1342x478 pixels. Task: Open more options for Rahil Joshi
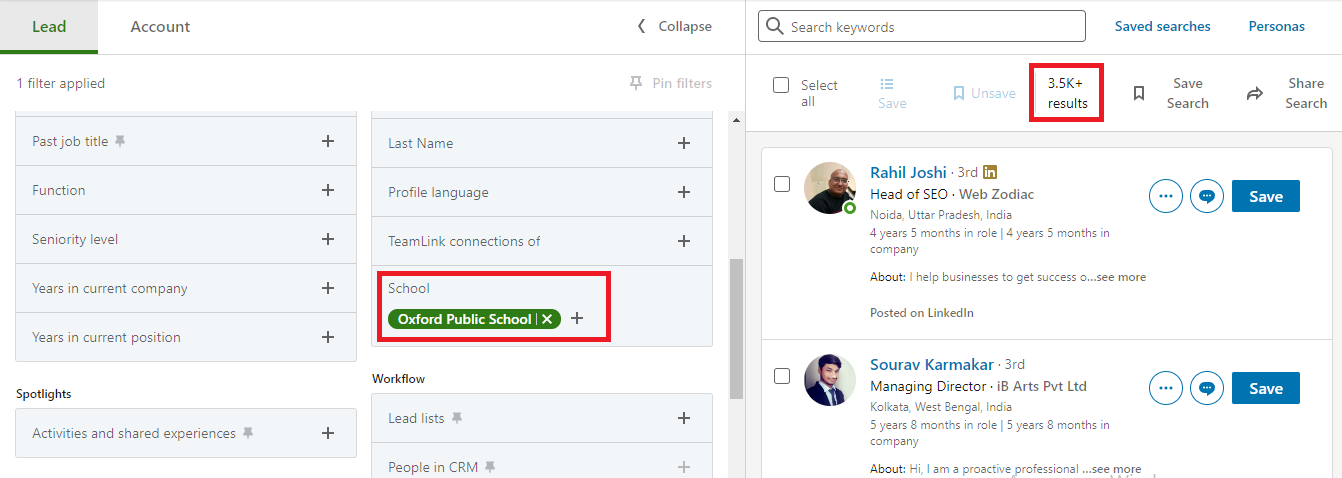[x=1166, y=196]
